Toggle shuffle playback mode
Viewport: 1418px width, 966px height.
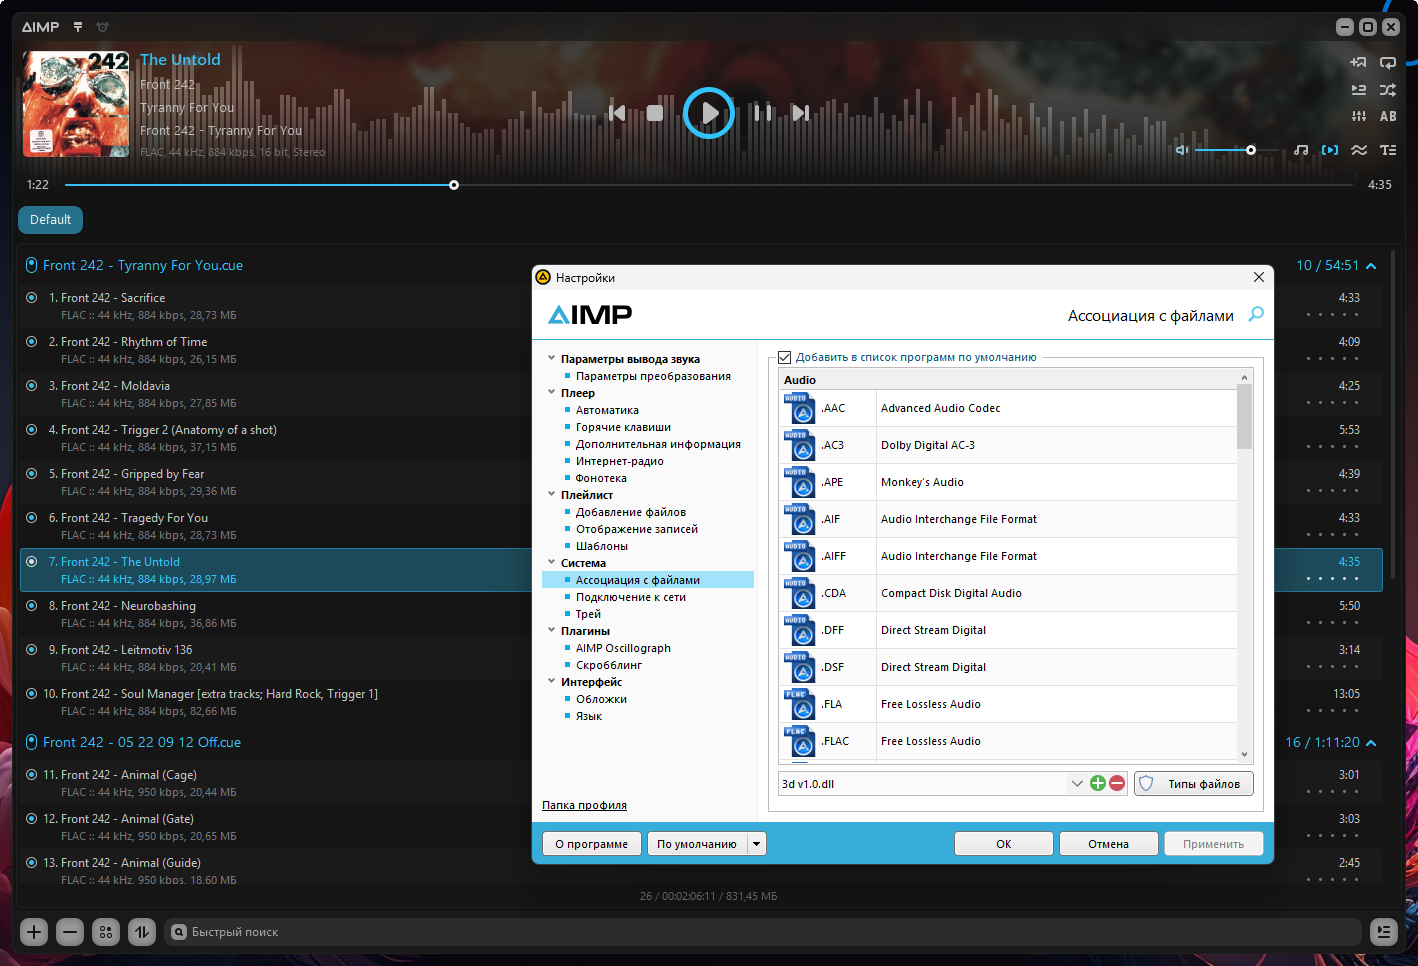coord(1388,90)
